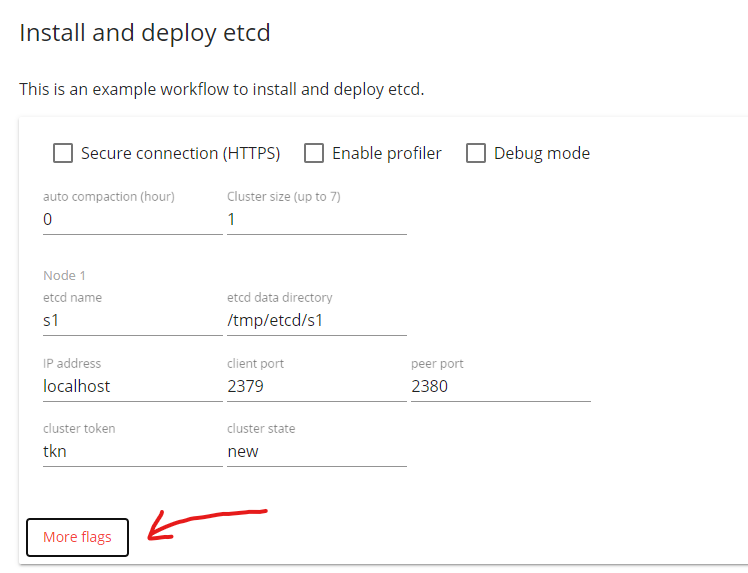This screenshot has width=748, height=573.
Task: Enable the Secure connection (HTTPS) checkbox
Action: pyautogui.click(x=63, y=154)
